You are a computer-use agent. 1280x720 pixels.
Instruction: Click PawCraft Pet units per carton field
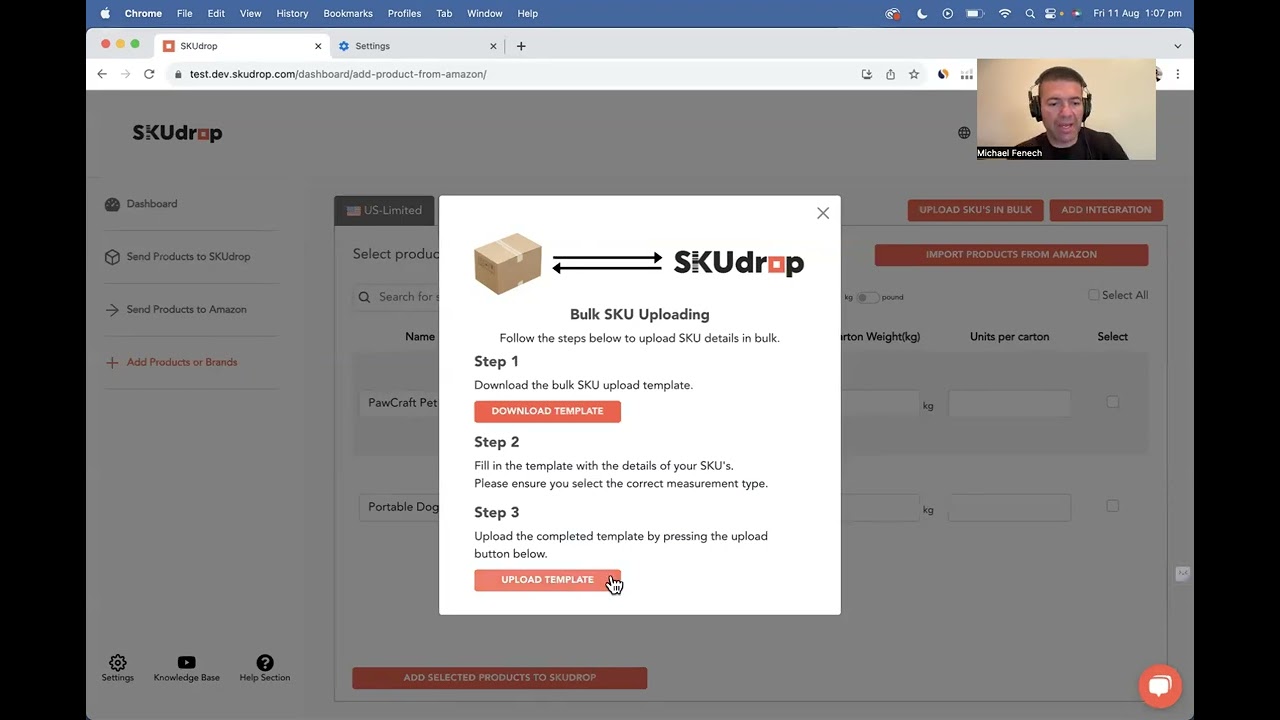(x=1009, y=403)
